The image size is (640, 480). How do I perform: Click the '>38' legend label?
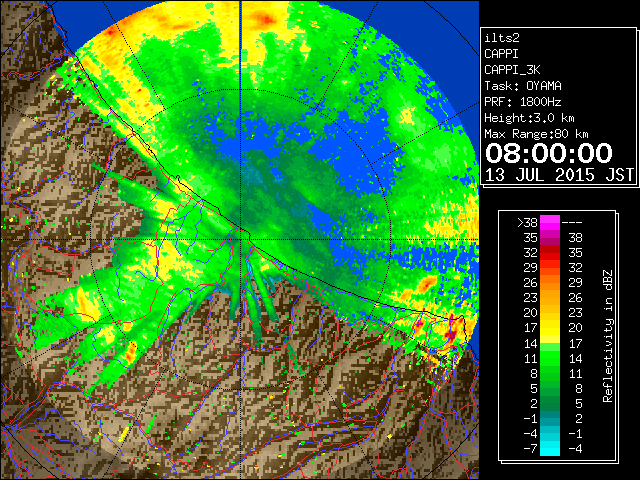click(527, 223)
